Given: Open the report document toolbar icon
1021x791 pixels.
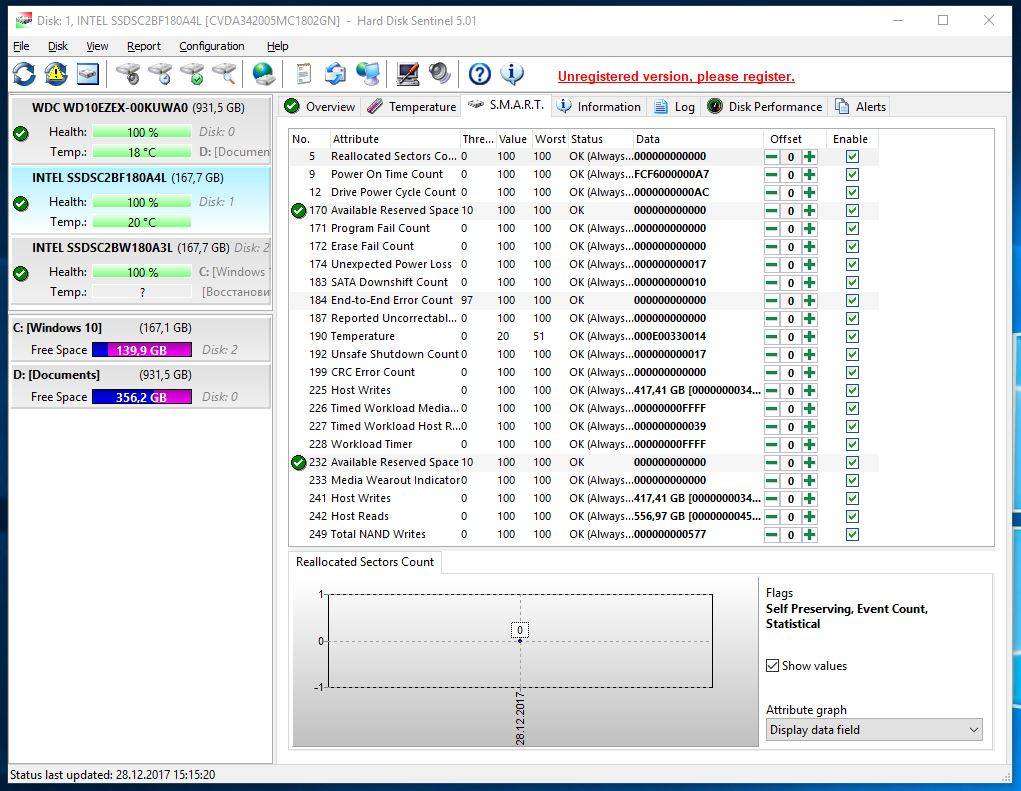Looking at the screenshot, I should pyautogui.click(x=304, y=74).
